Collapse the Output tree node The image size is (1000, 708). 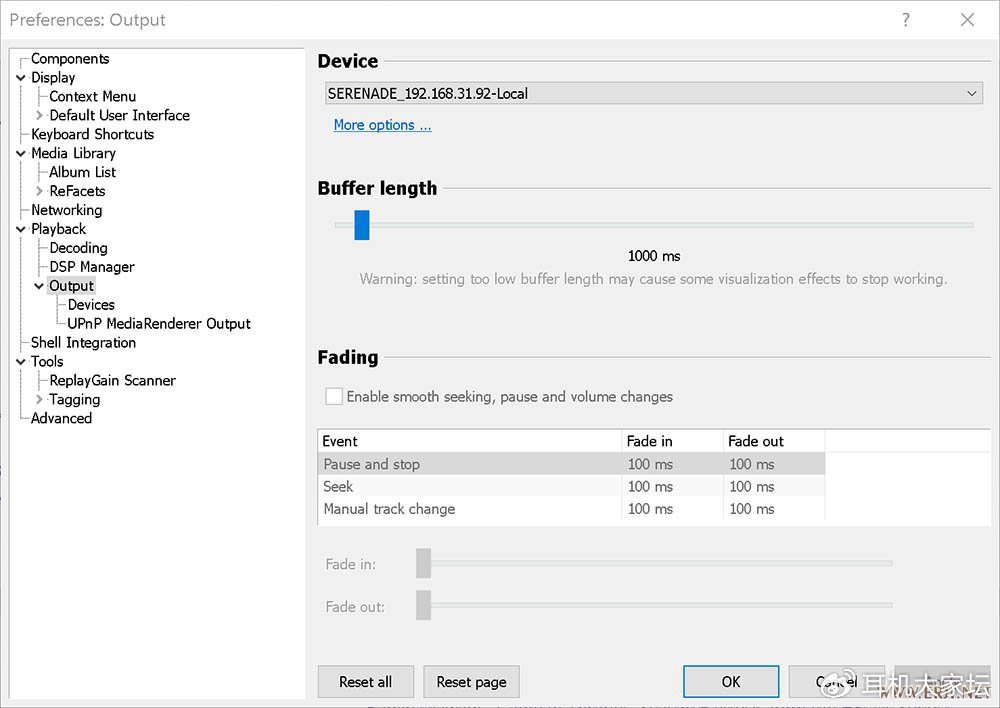click(x=39, y=286)
